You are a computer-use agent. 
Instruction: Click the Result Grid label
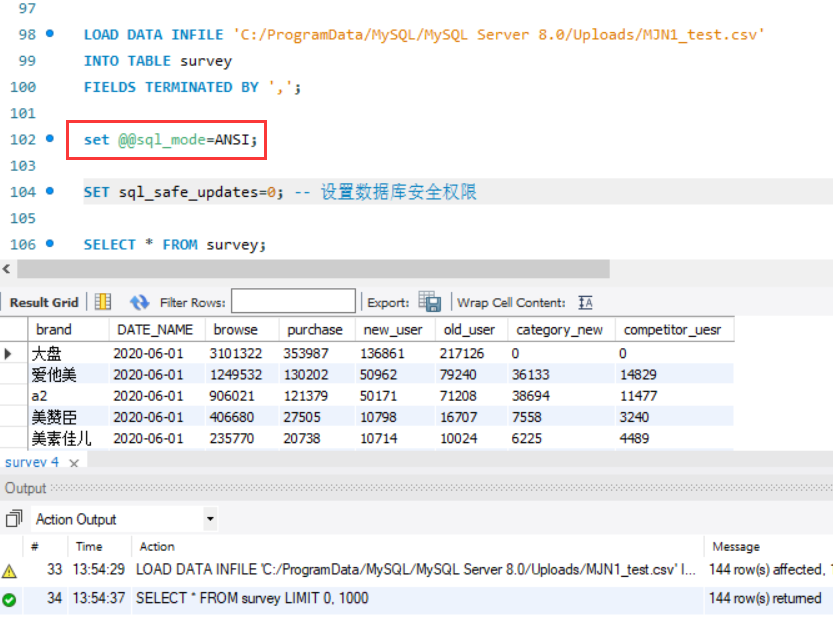[44, 302]
